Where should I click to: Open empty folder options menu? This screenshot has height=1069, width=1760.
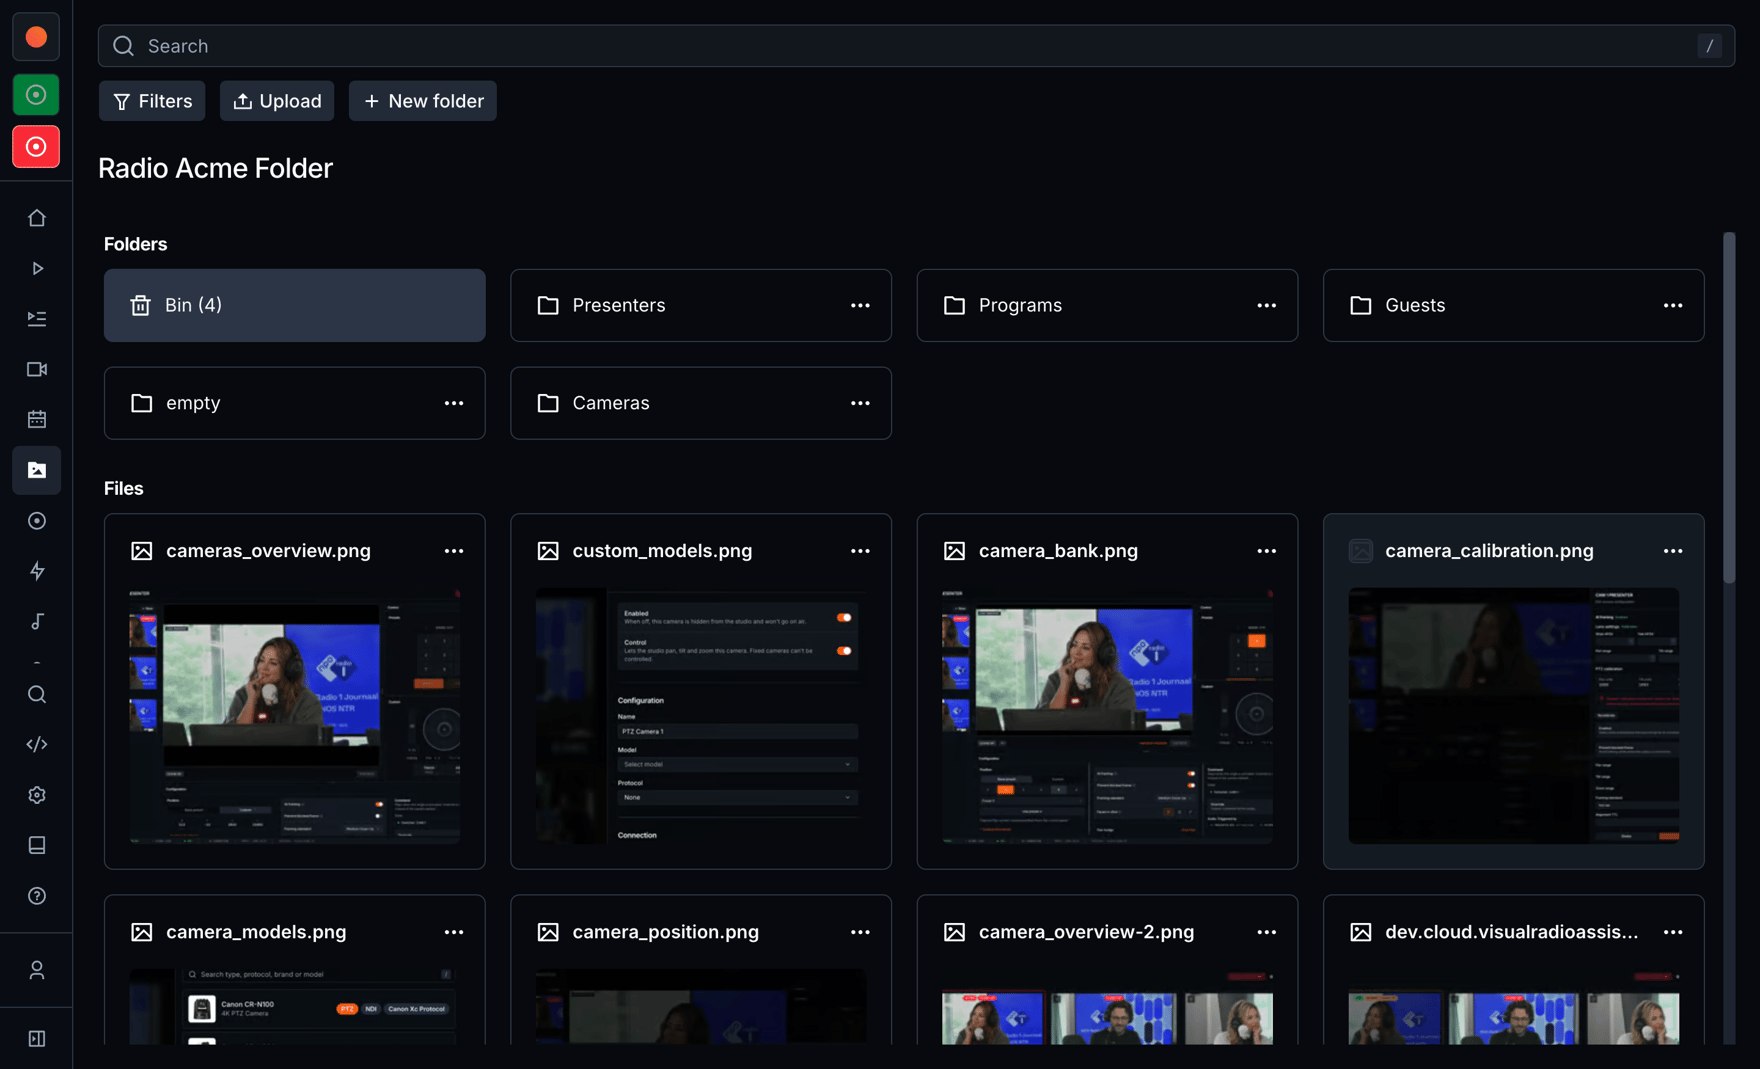point(454,403)
